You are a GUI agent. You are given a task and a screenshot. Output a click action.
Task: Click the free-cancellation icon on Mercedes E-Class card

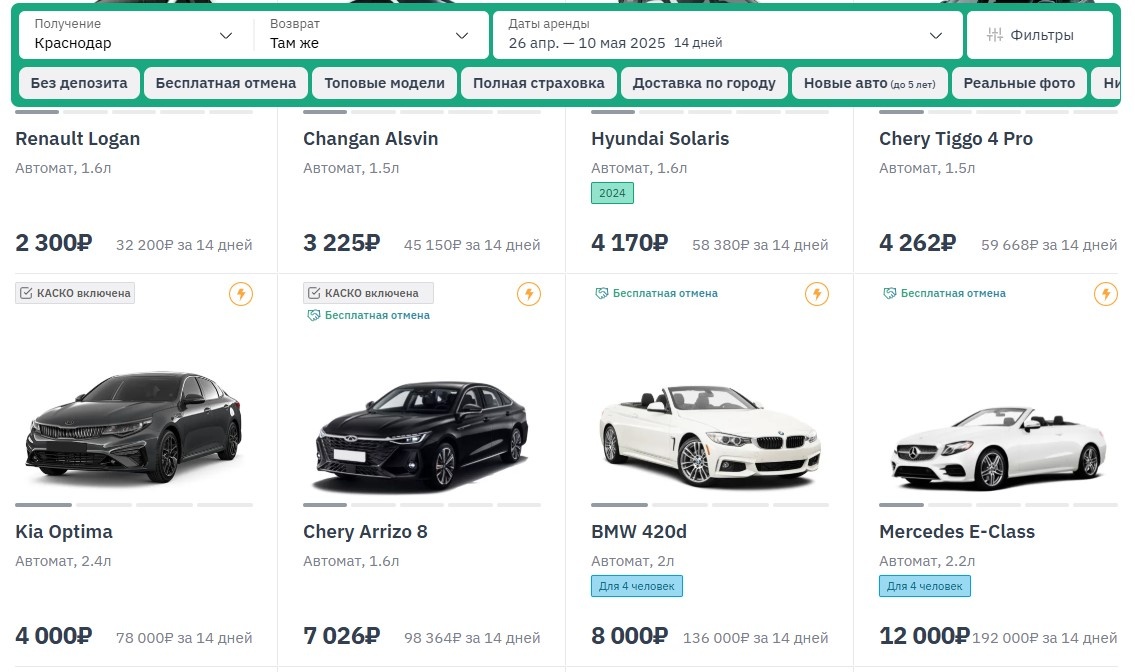890,293
